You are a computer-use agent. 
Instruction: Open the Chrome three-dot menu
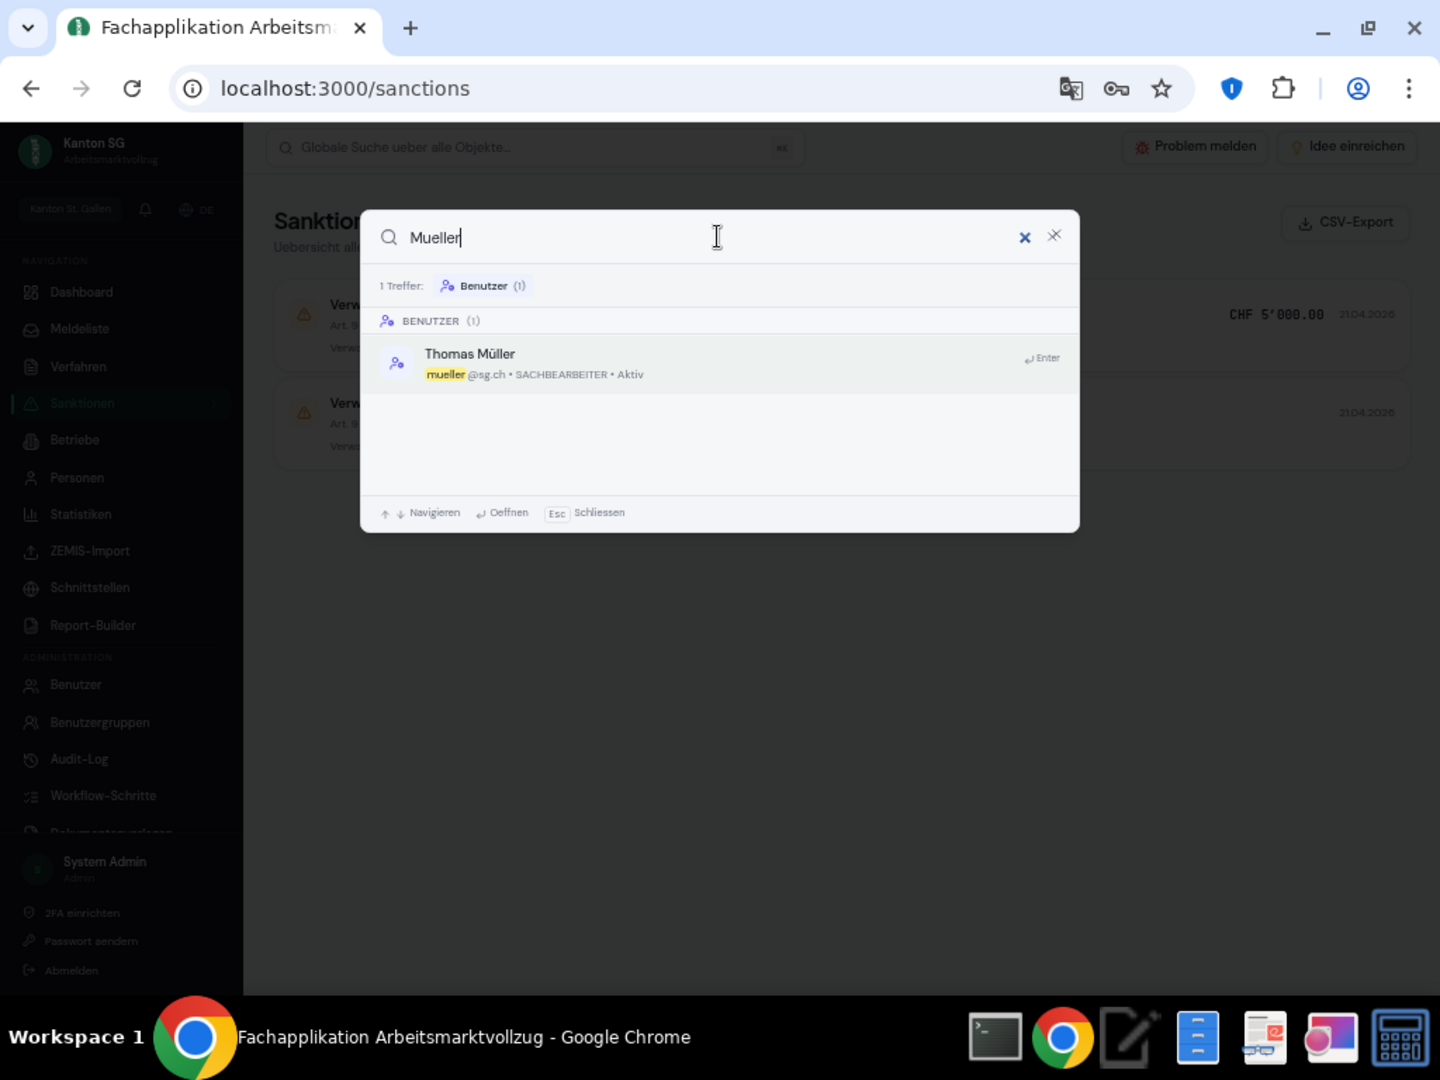(1409, 89)
